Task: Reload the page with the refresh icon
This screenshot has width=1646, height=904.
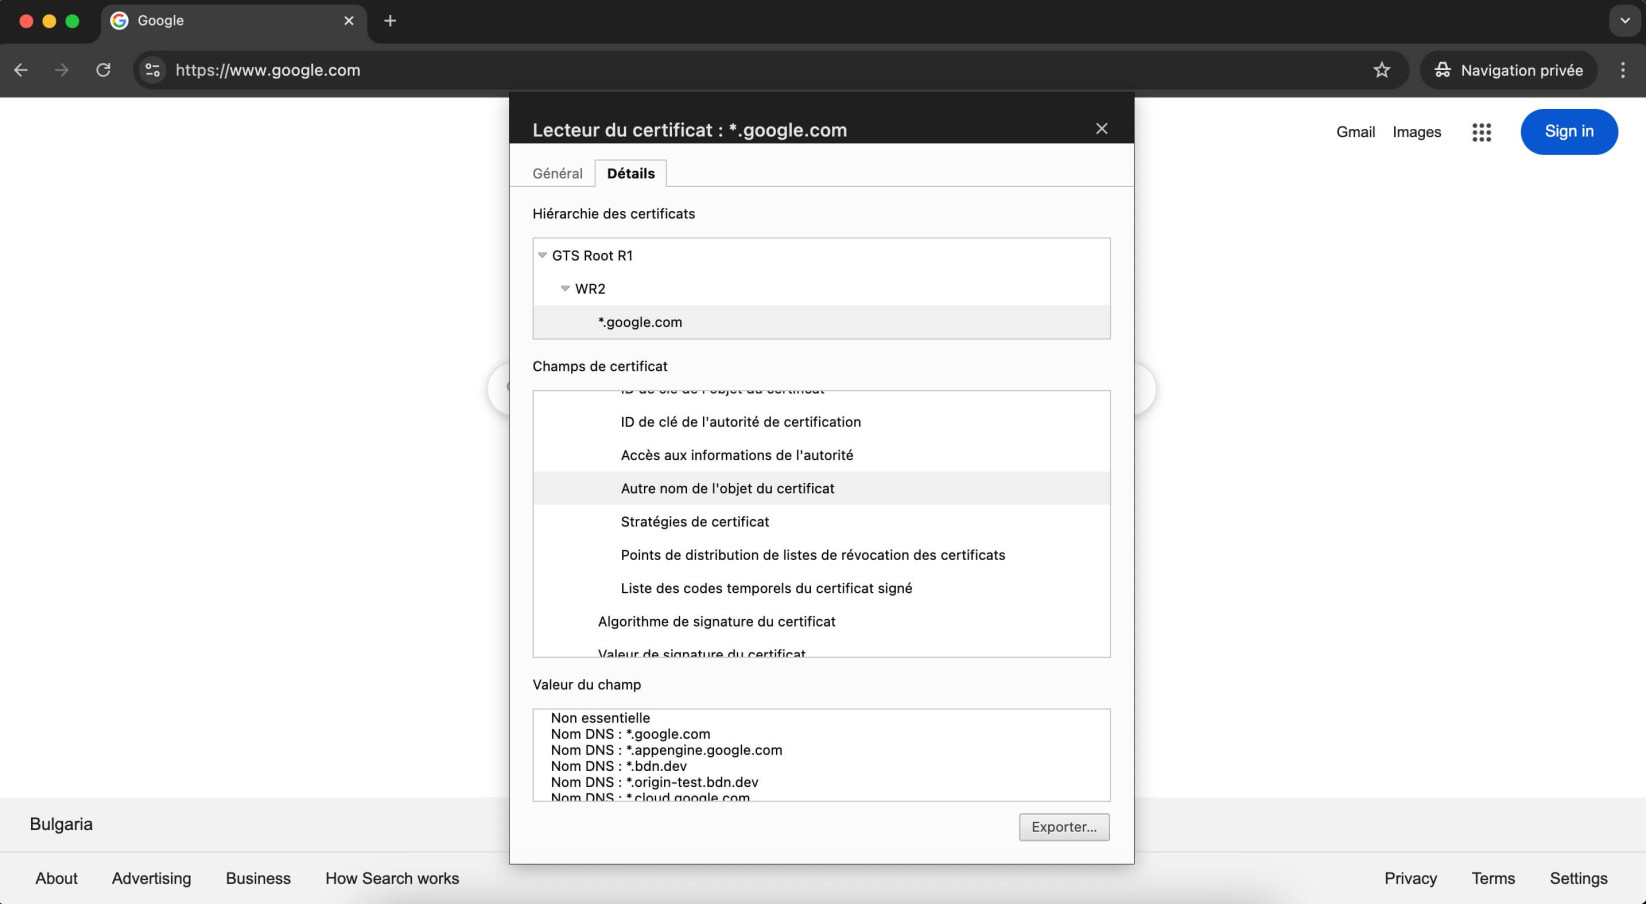Action: [103, 70]
